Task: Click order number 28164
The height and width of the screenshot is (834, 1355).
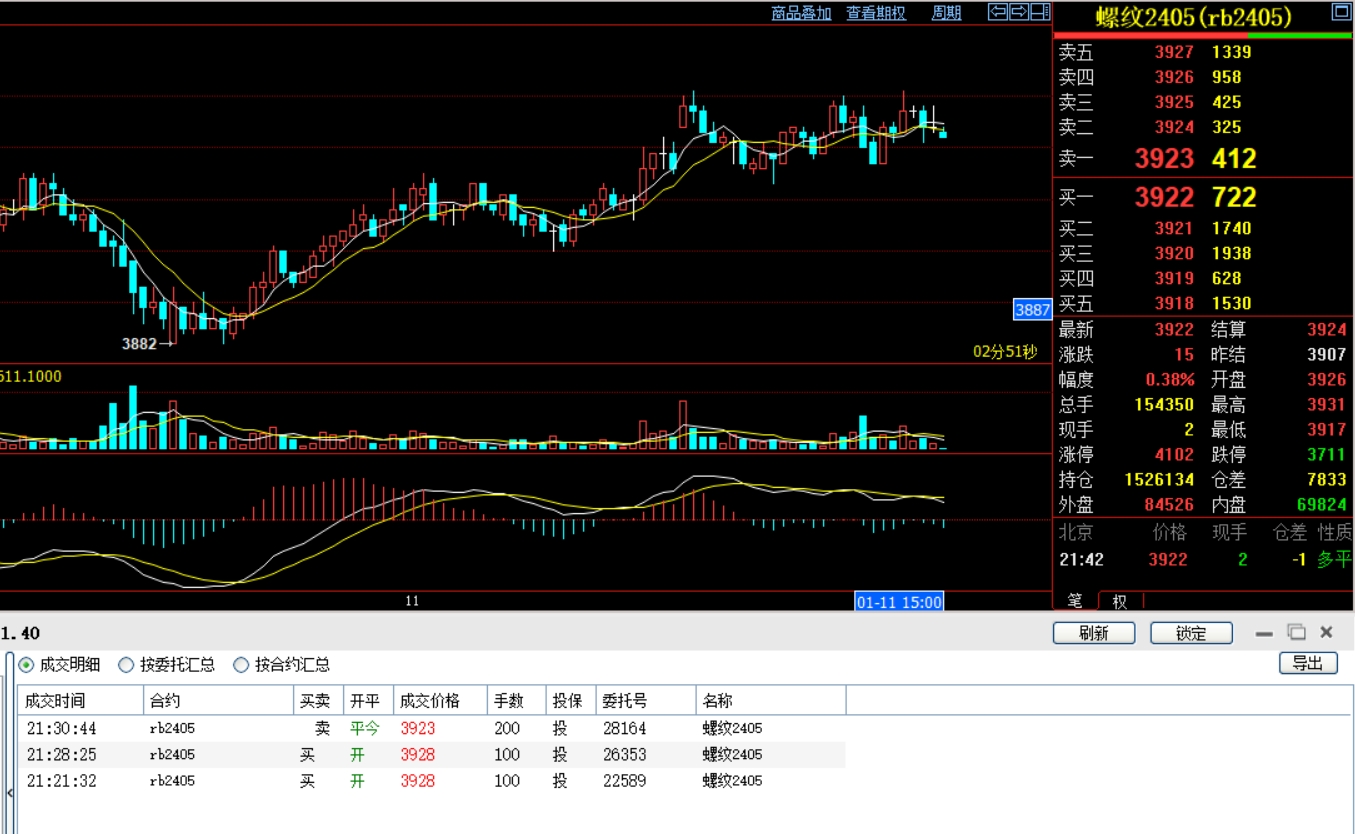Action: tap(624, 728)
